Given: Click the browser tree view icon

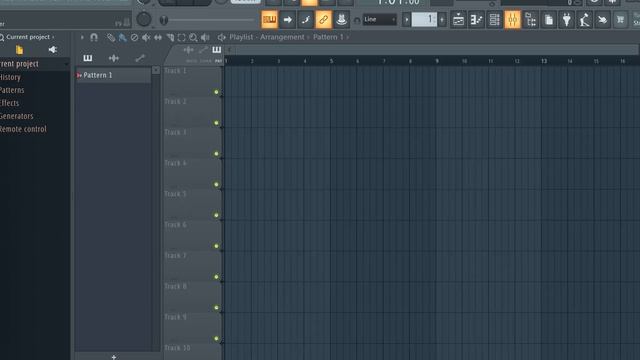Looking at the screenshot, I should pos(531,20).
